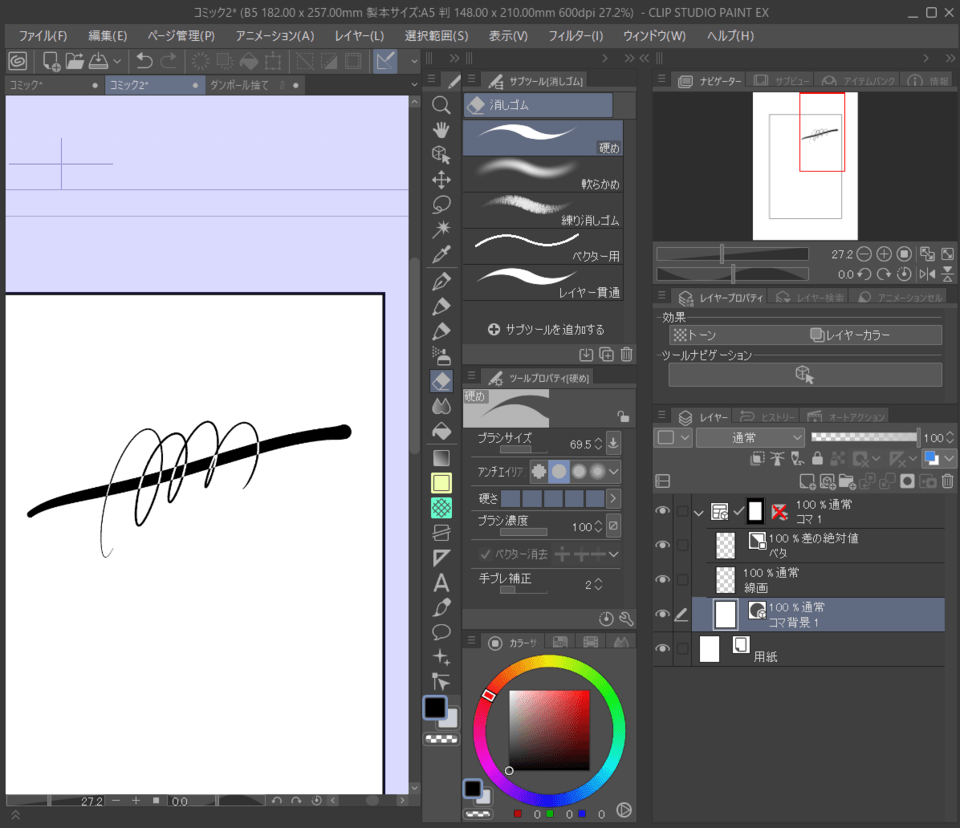Open the blending mode 通常 dropdown
The height and width of the screenshot is (828, 960).
coord(750,437)
